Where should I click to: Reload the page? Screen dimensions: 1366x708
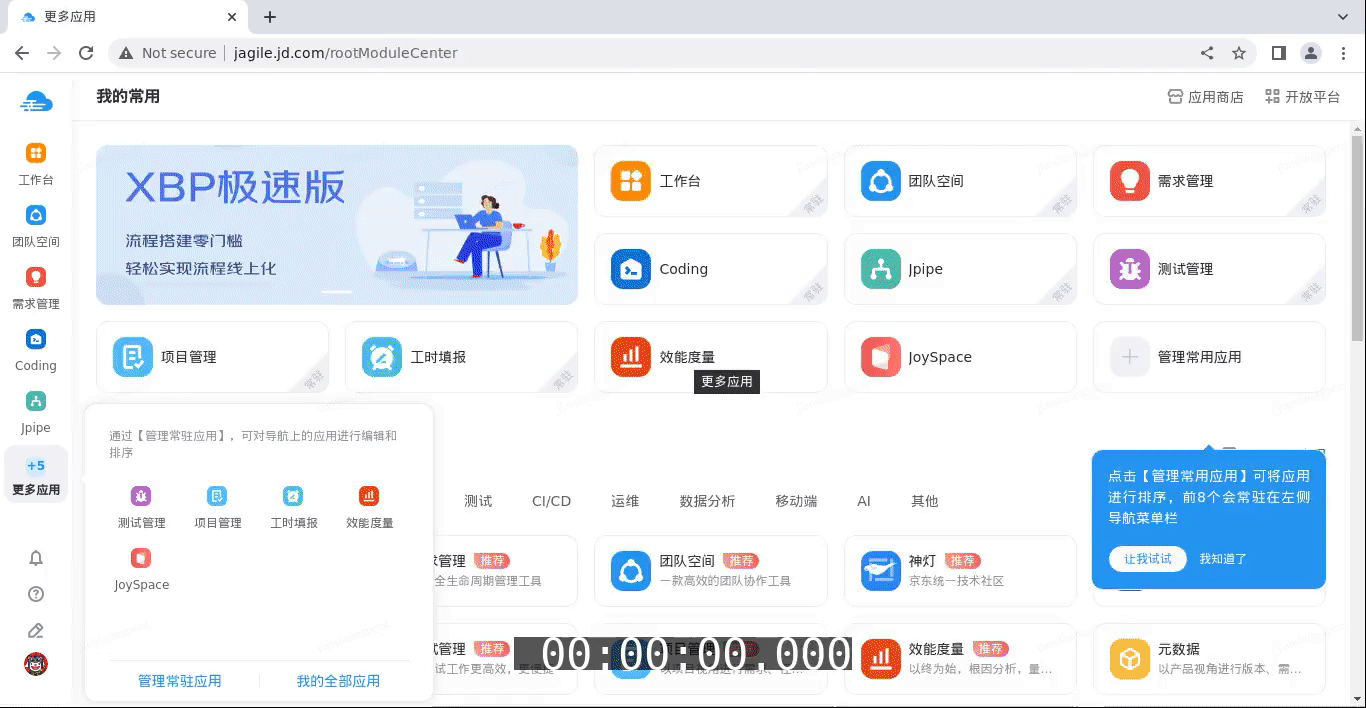(86, 53)
